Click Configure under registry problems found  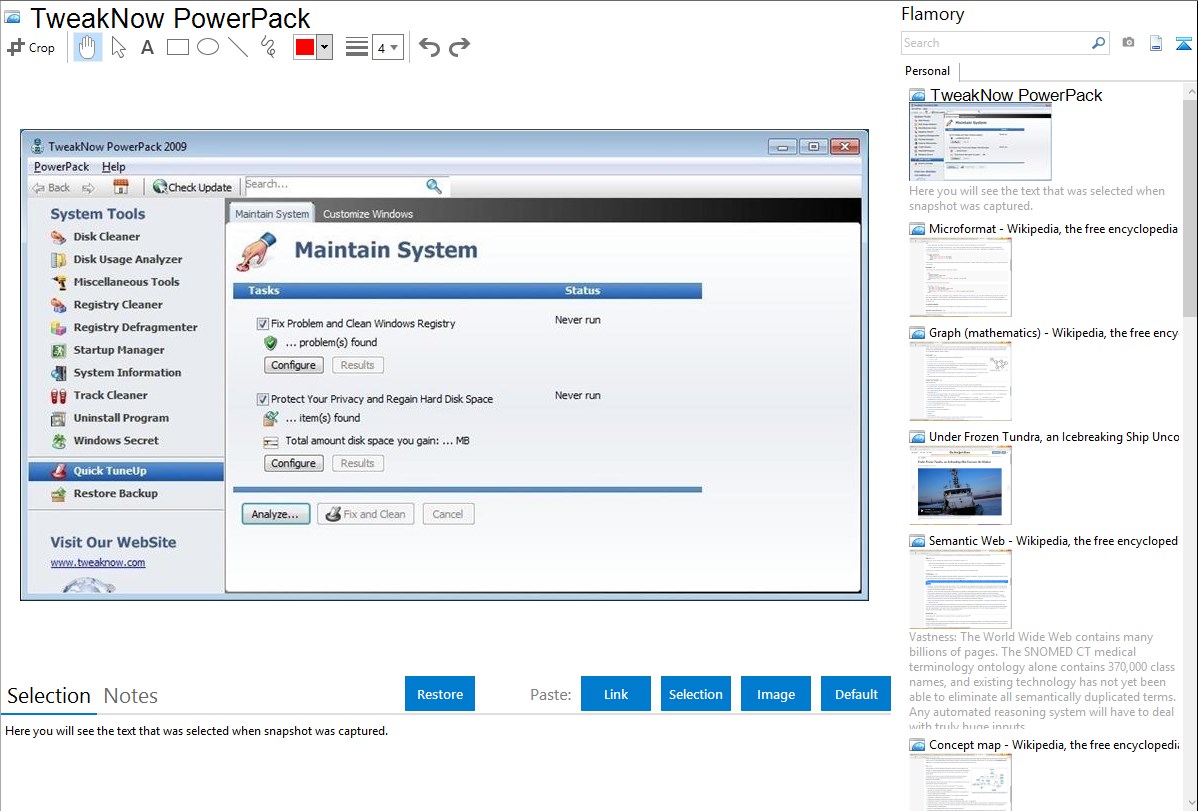coord(293,365)
